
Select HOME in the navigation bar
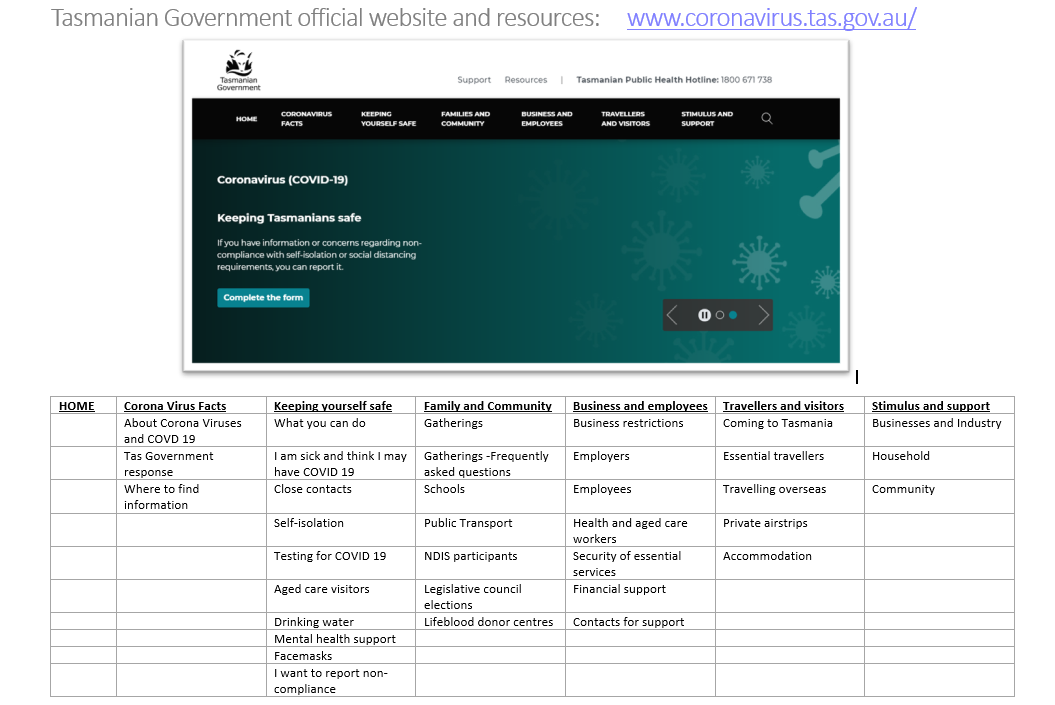pos(246,118)
